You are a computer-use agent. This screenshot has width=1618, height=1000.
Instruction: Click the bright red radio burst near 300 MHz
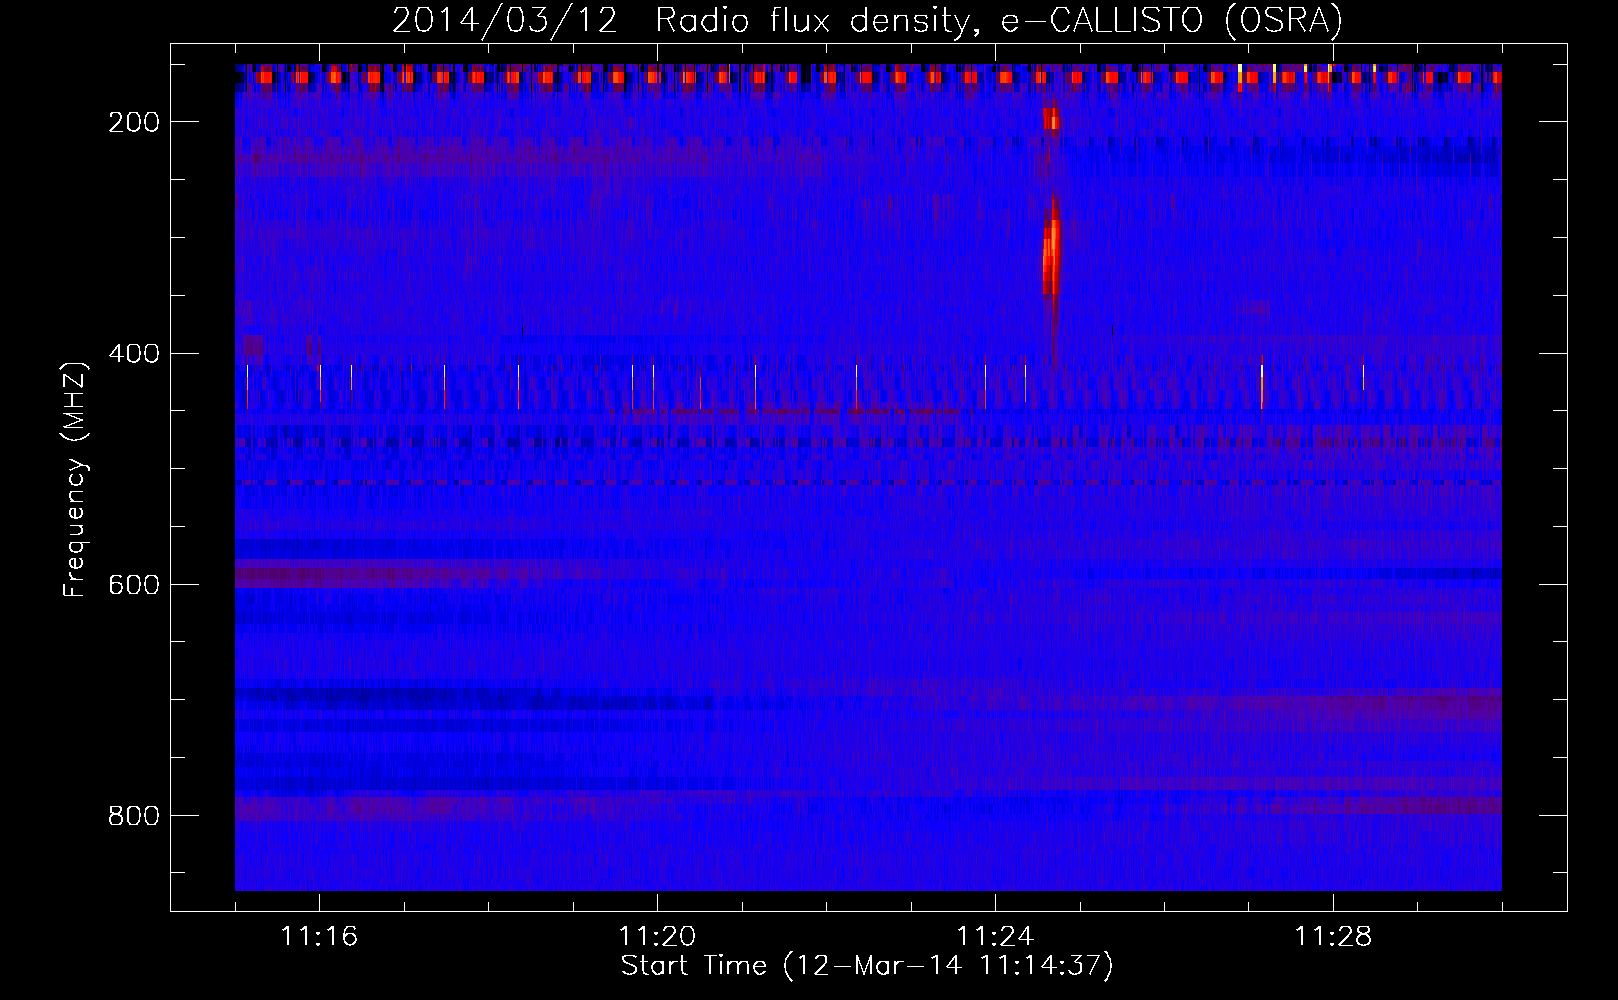tap(1051, 257)
